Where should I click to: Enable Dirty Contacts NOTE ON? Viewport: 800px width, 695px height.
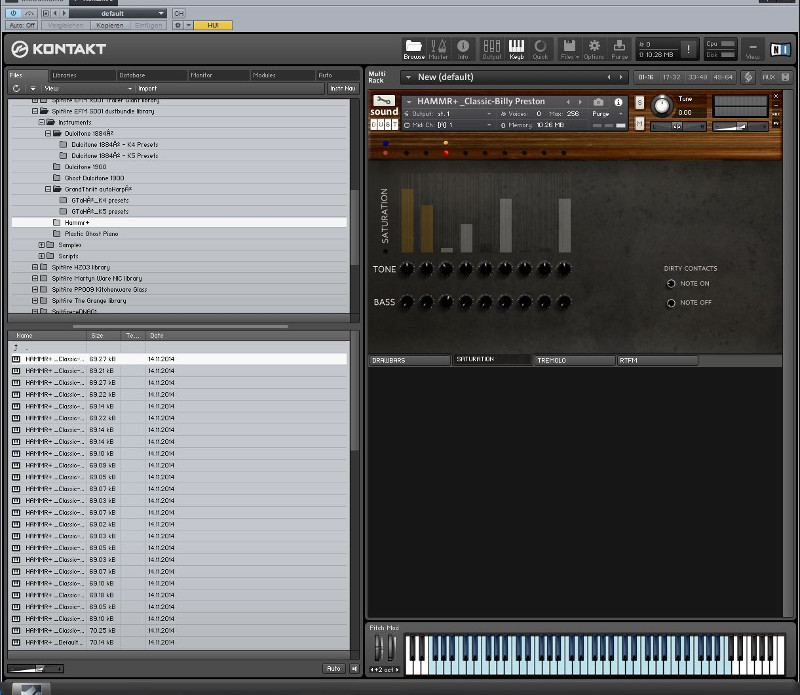671,284
